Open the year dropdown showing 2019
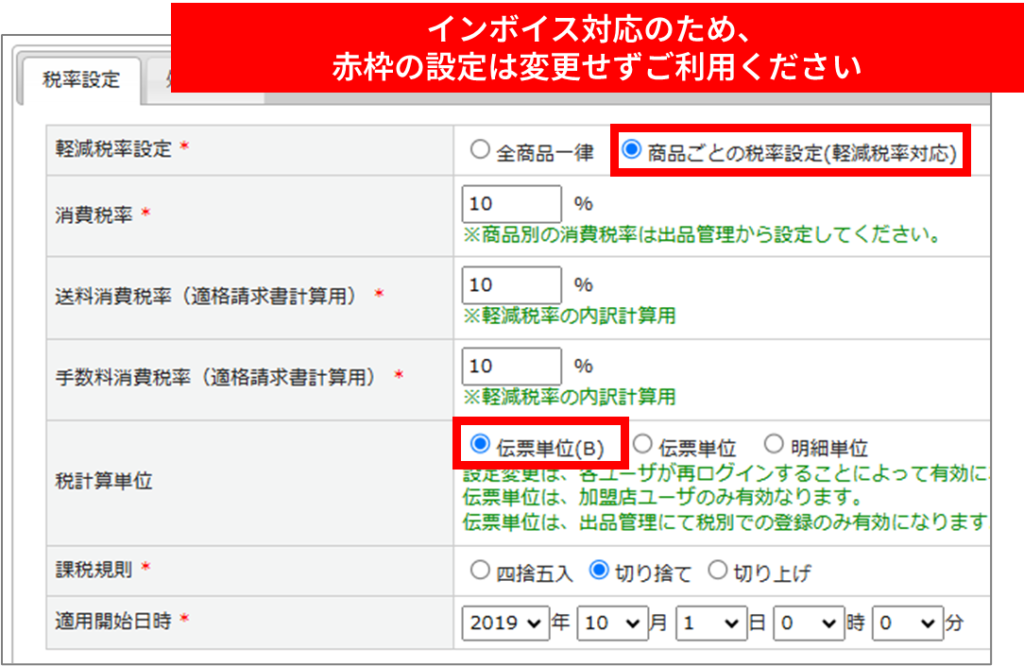This screenshot has height=666, width=1024. coord(507,622)
